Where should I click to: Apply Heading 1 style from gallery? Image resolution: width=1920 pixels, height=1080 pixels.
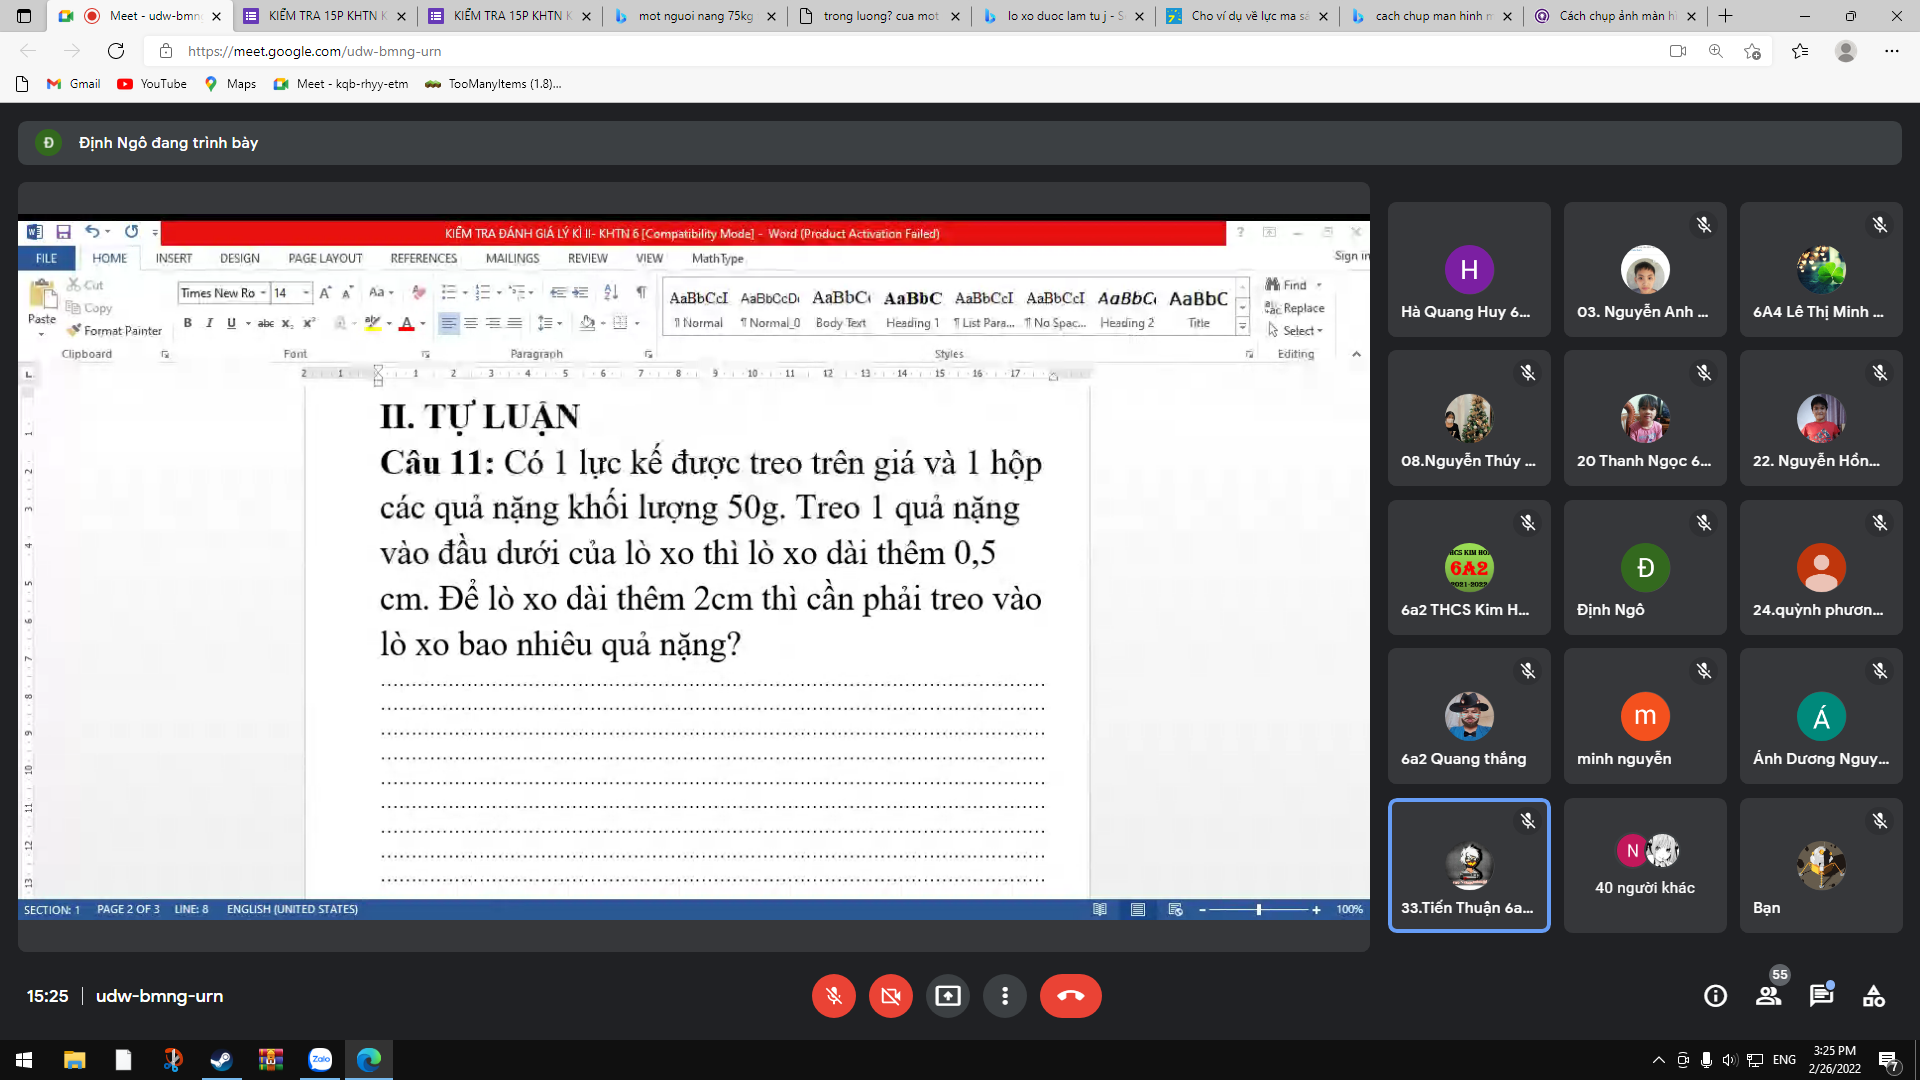tap(912, 308)
